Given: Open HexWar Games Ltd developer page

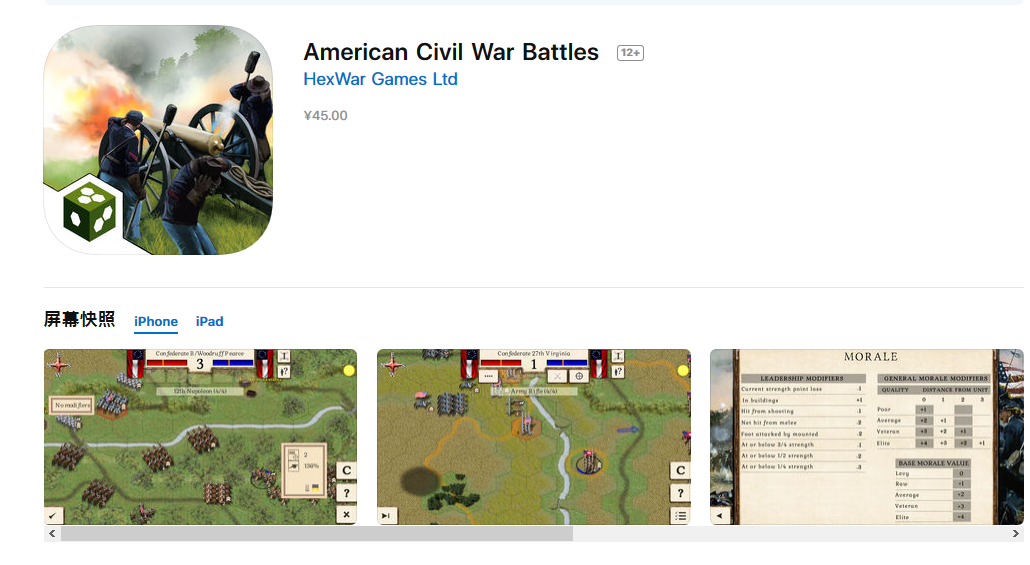Looking at the screenshot, I should [x=380, y=79].
